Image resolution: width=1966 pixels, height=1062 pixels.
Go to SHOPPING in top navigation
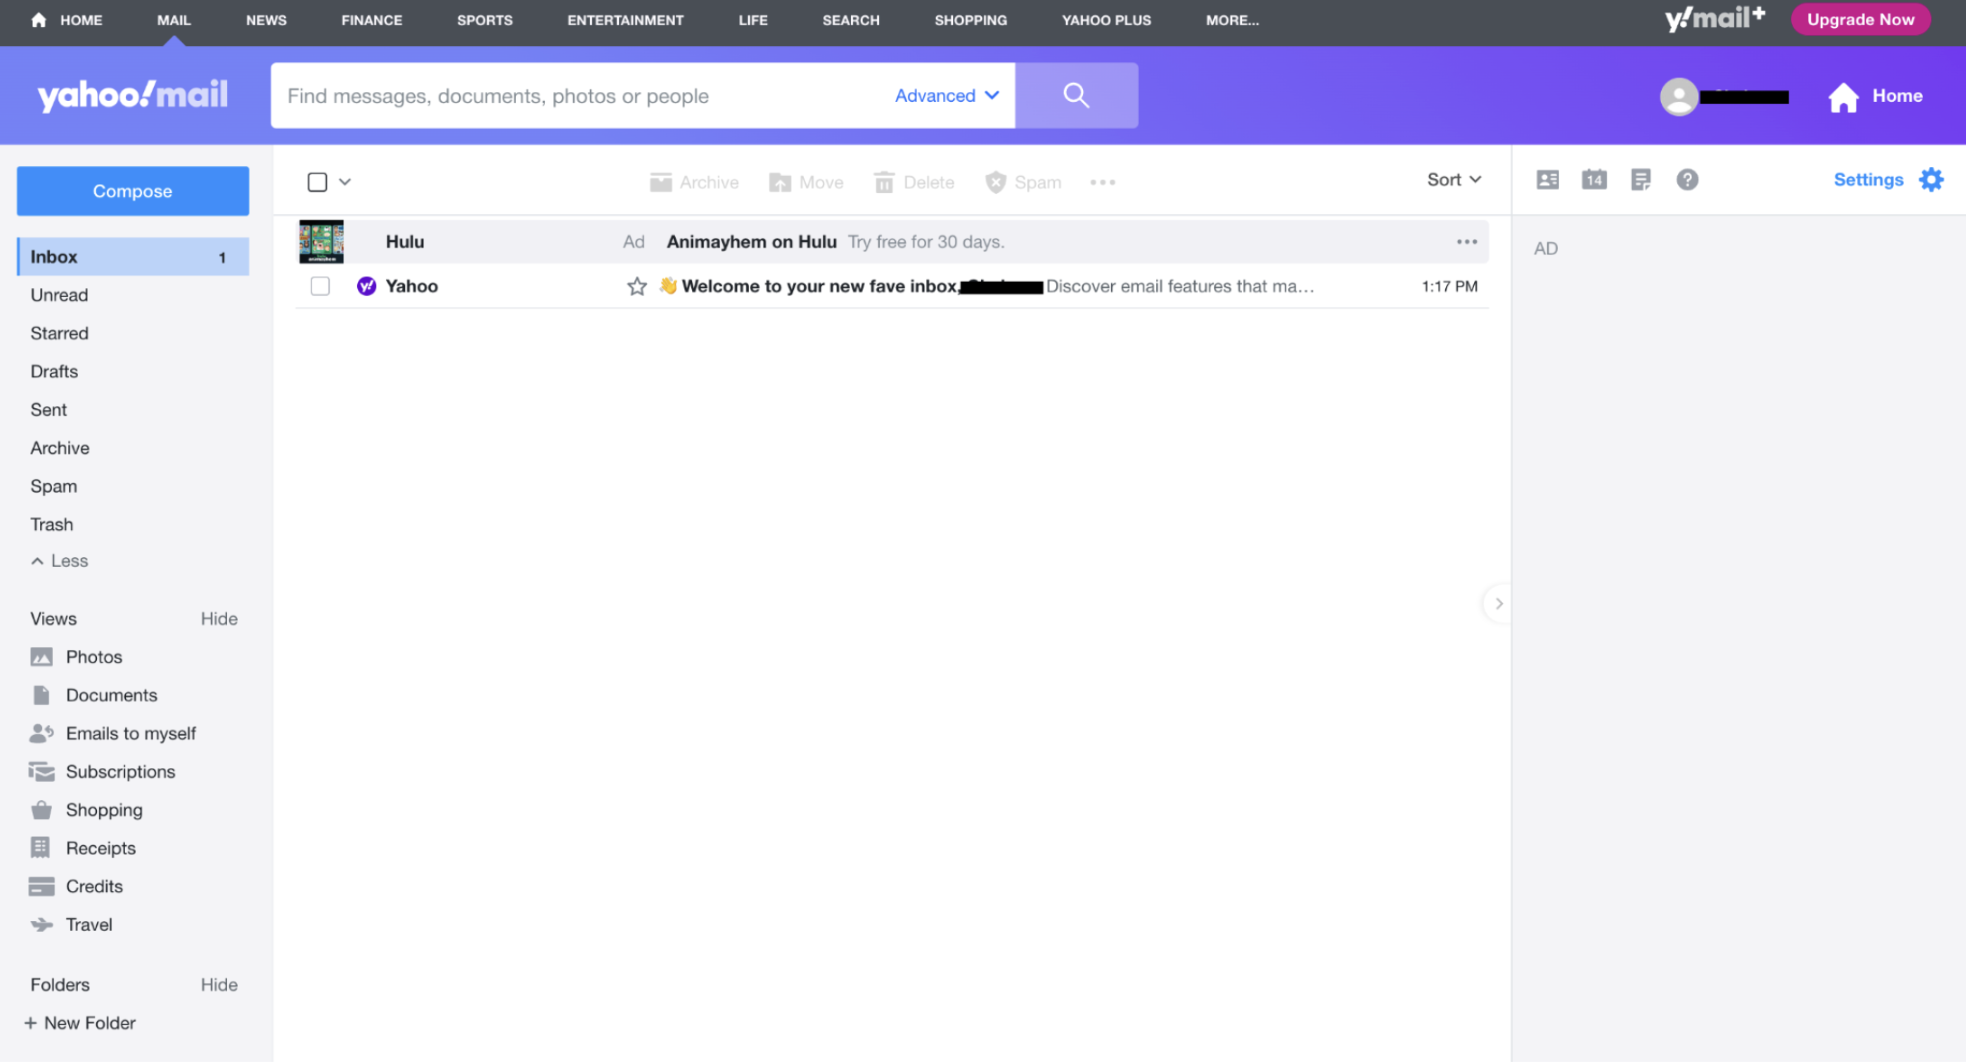pos(971,20)
